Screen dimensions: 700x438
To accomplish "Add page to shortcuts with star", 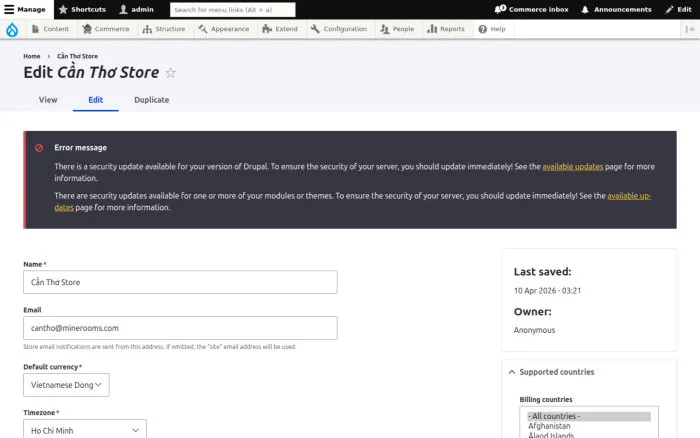I will pyautogui.click(x=170, y=72).
